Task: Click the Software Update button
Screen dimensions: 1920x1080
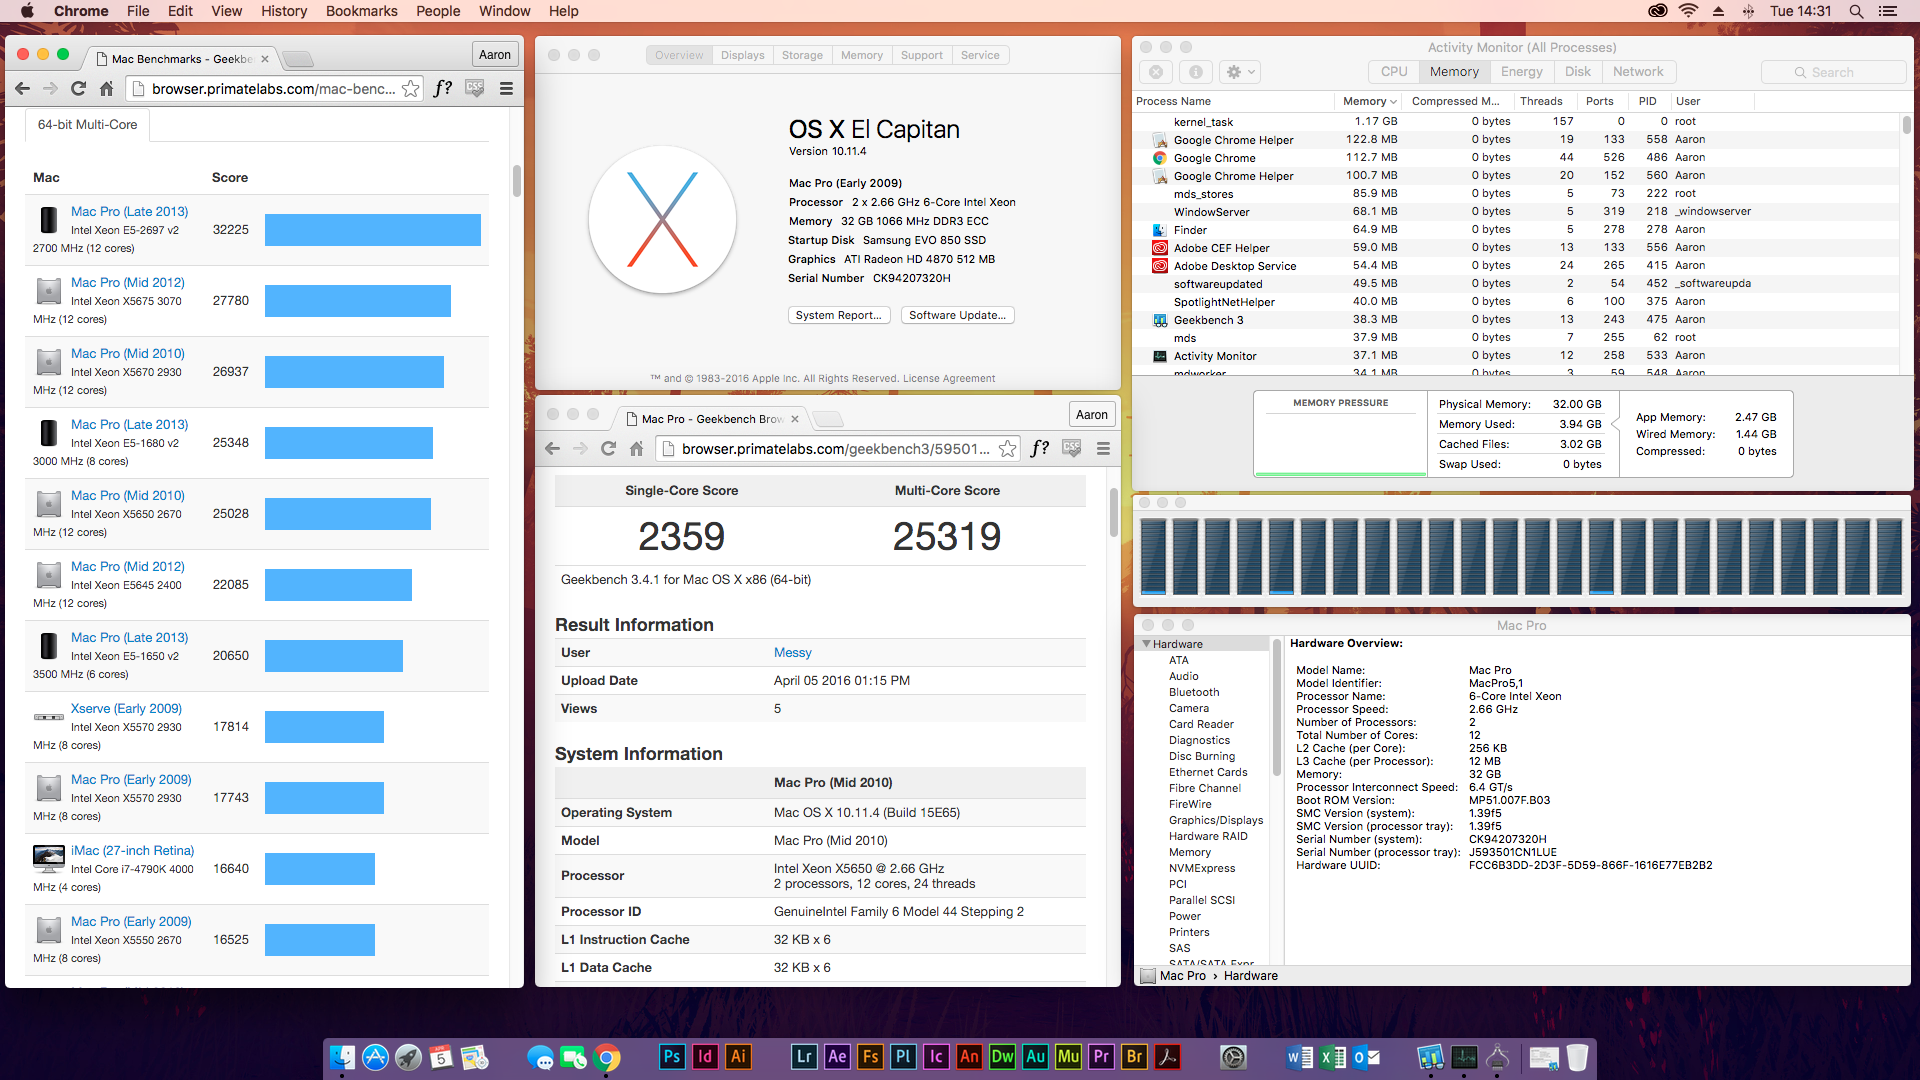Action: pyautogui.click(x=957, y=315)
